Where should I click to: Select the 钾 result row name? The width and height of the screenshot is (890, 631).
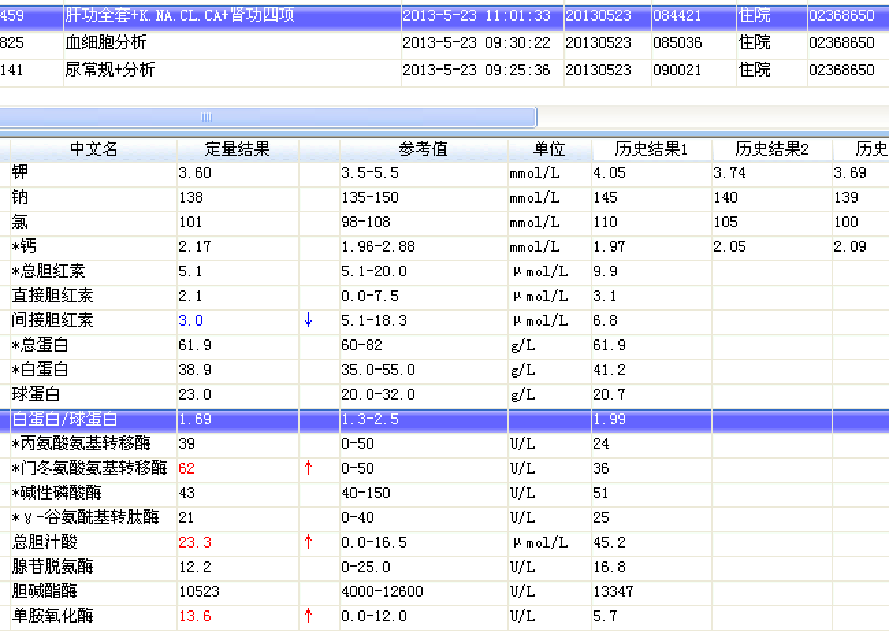(x=19, y=173)
